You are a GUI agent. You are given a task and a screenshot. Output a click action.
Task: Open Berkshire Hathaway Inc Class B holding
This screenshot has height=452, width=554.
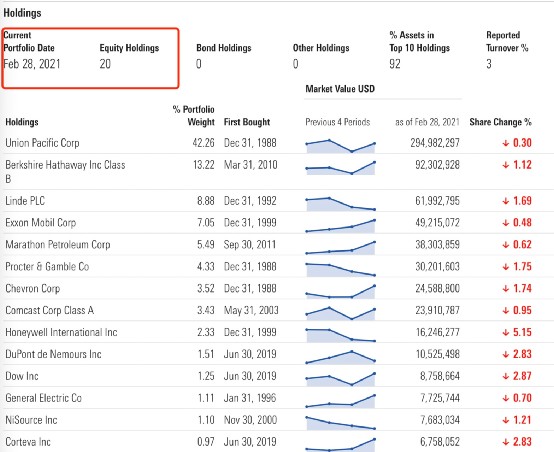coord(65,172)
